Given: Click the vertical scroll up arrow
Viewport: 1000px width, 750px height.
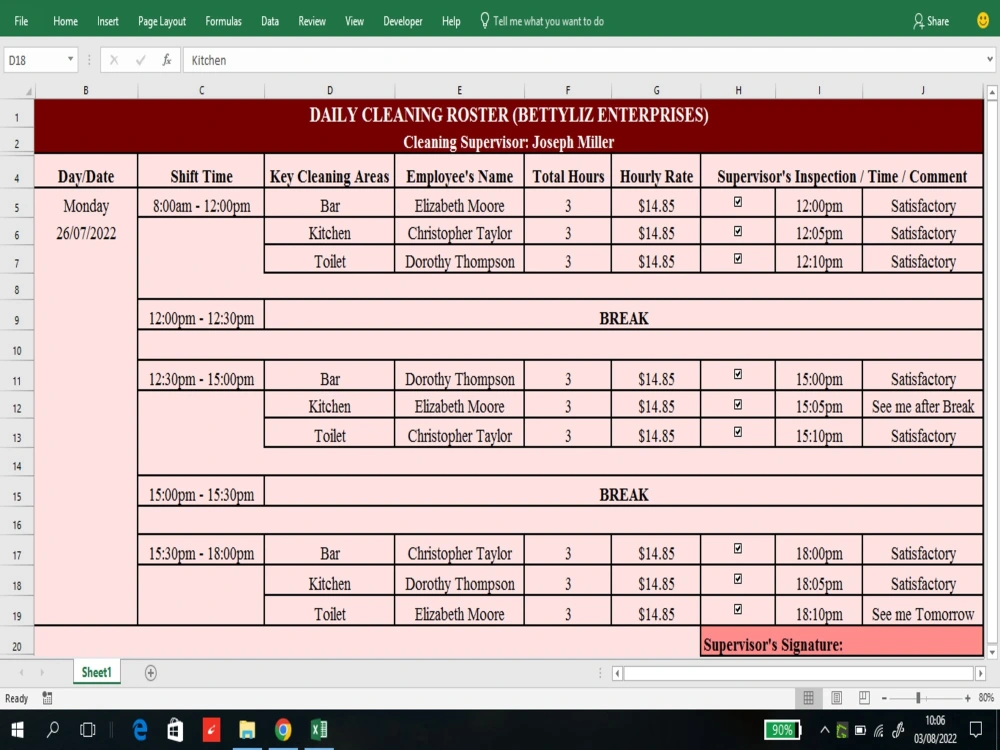Looking at the screenshot, I should [x=992, y=92].
